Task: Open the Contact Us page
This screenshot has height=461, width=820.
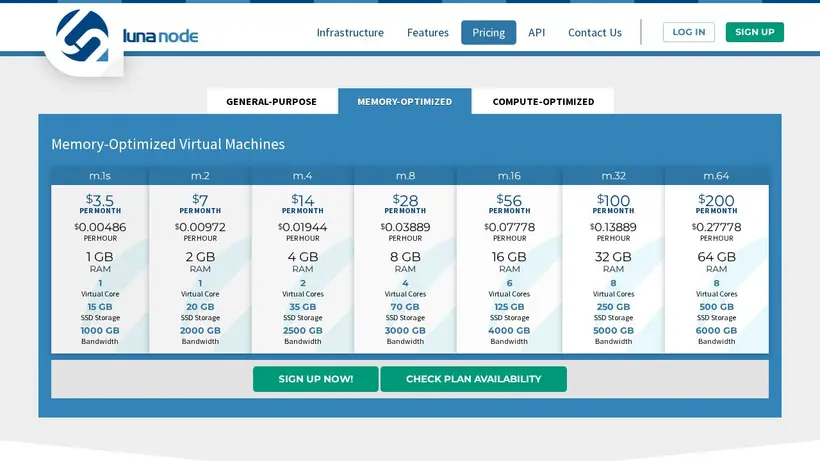Action: pos(595,32)
